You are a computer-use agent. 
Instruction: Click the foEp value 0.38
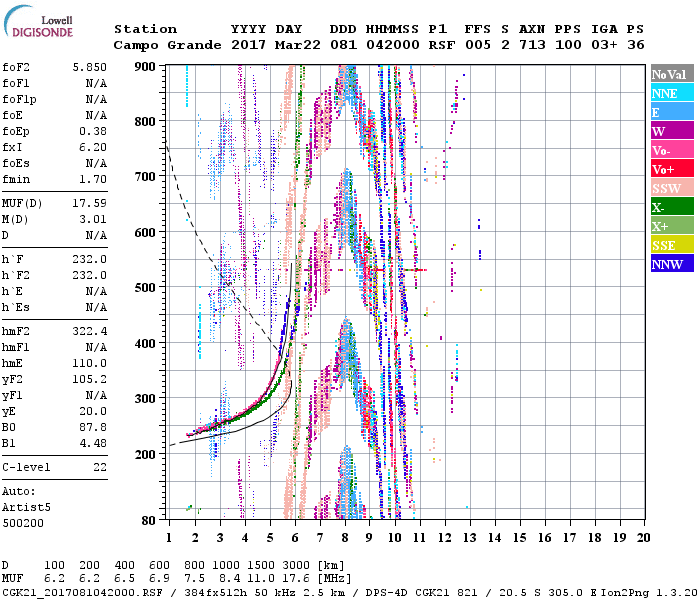(93, 131)
